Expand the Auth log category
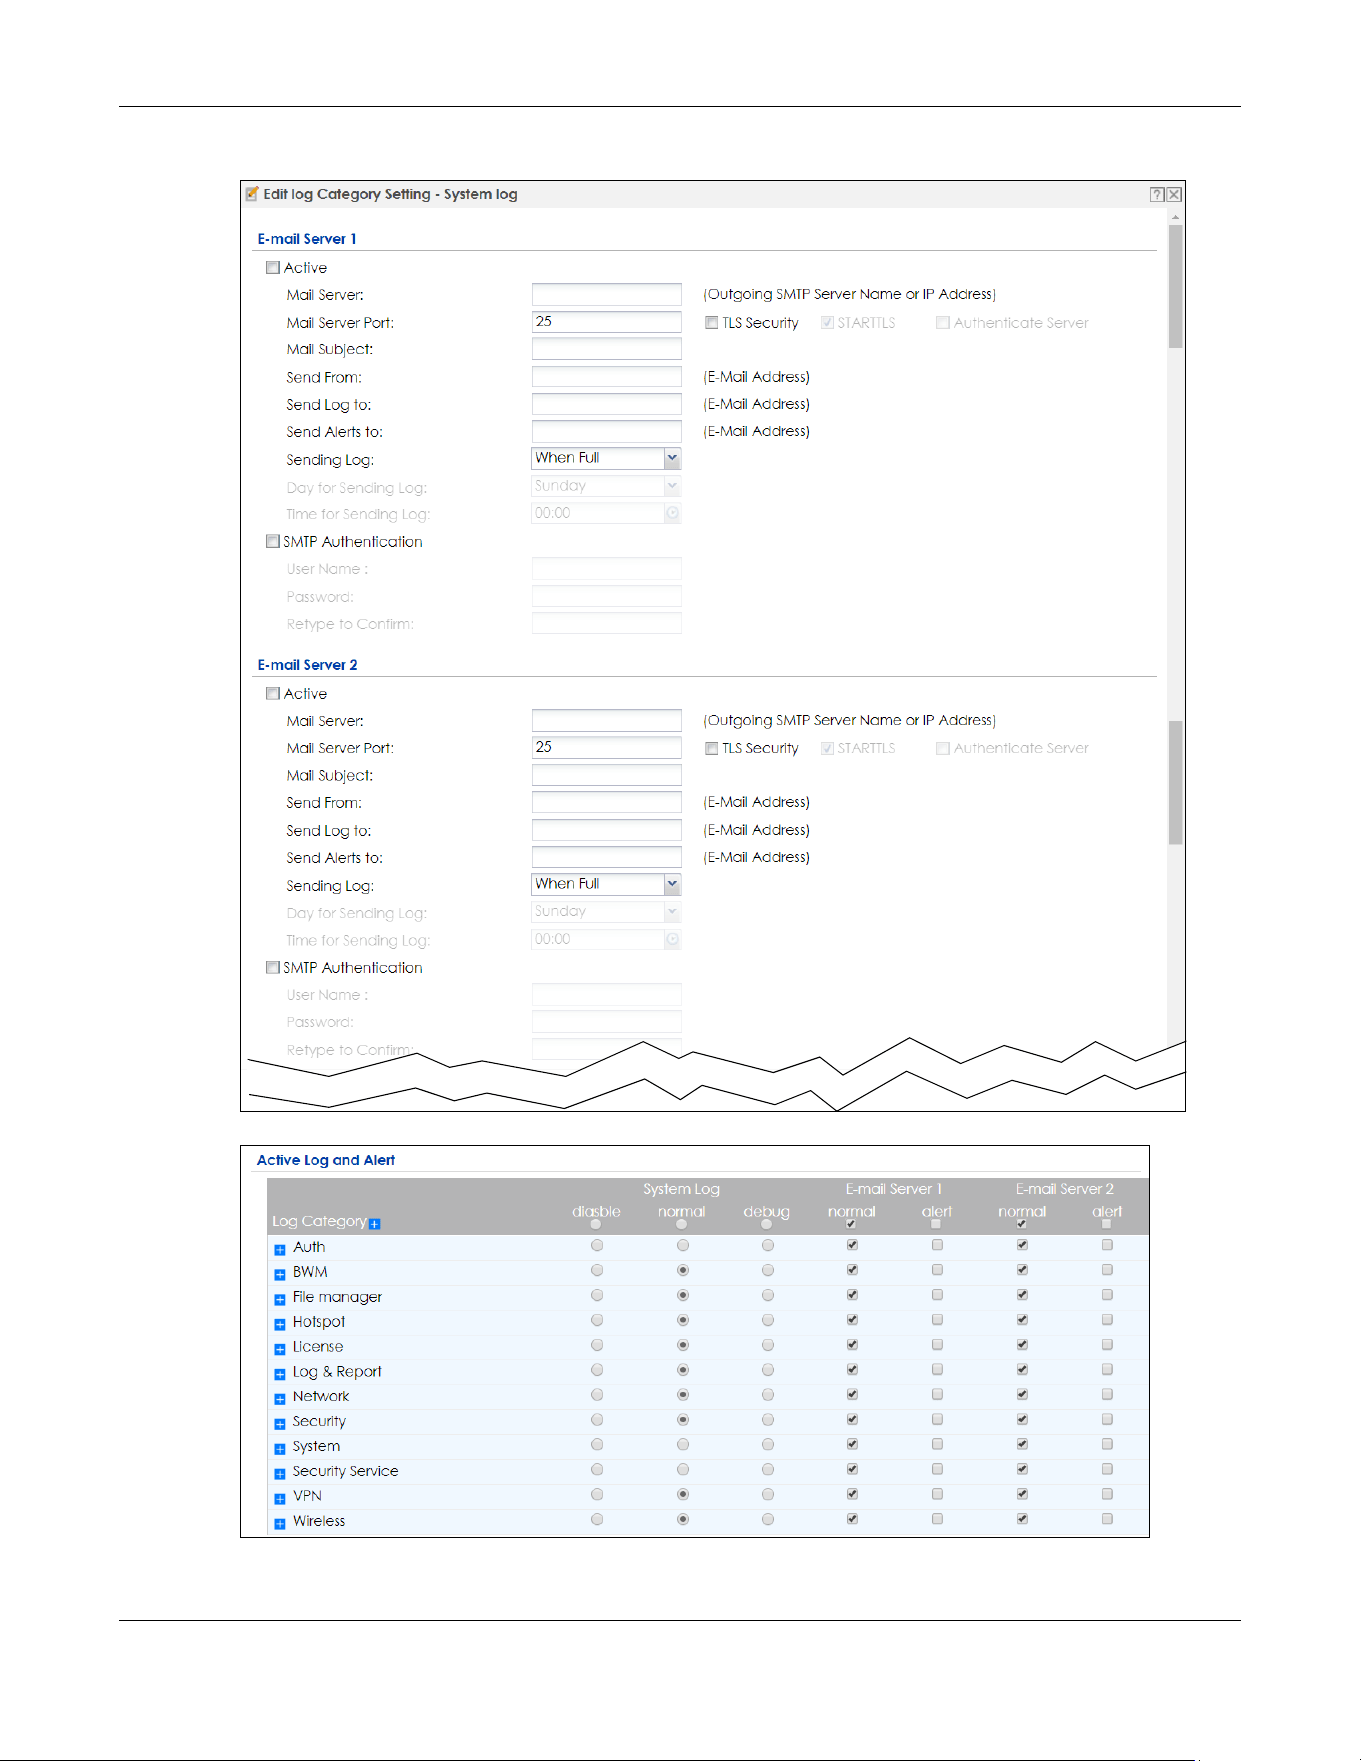This screenshot has width=1361, height=1761. click(280, 1250)
